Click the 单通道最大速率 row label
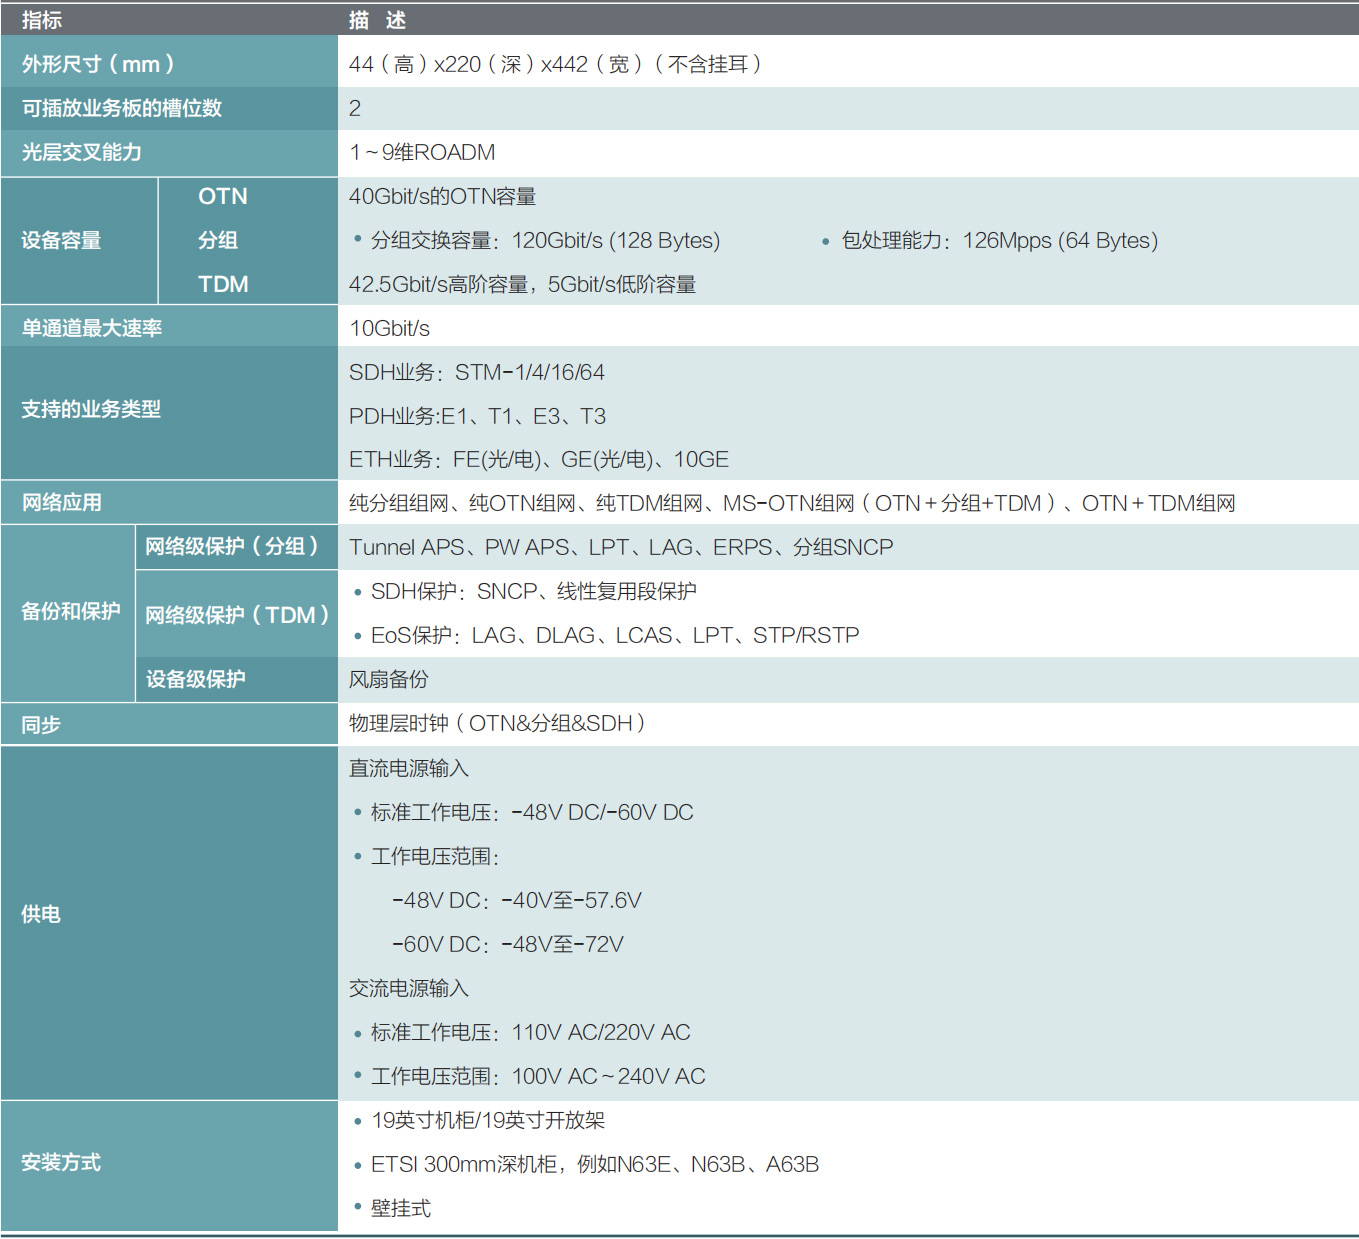 (x=92, y=328)
